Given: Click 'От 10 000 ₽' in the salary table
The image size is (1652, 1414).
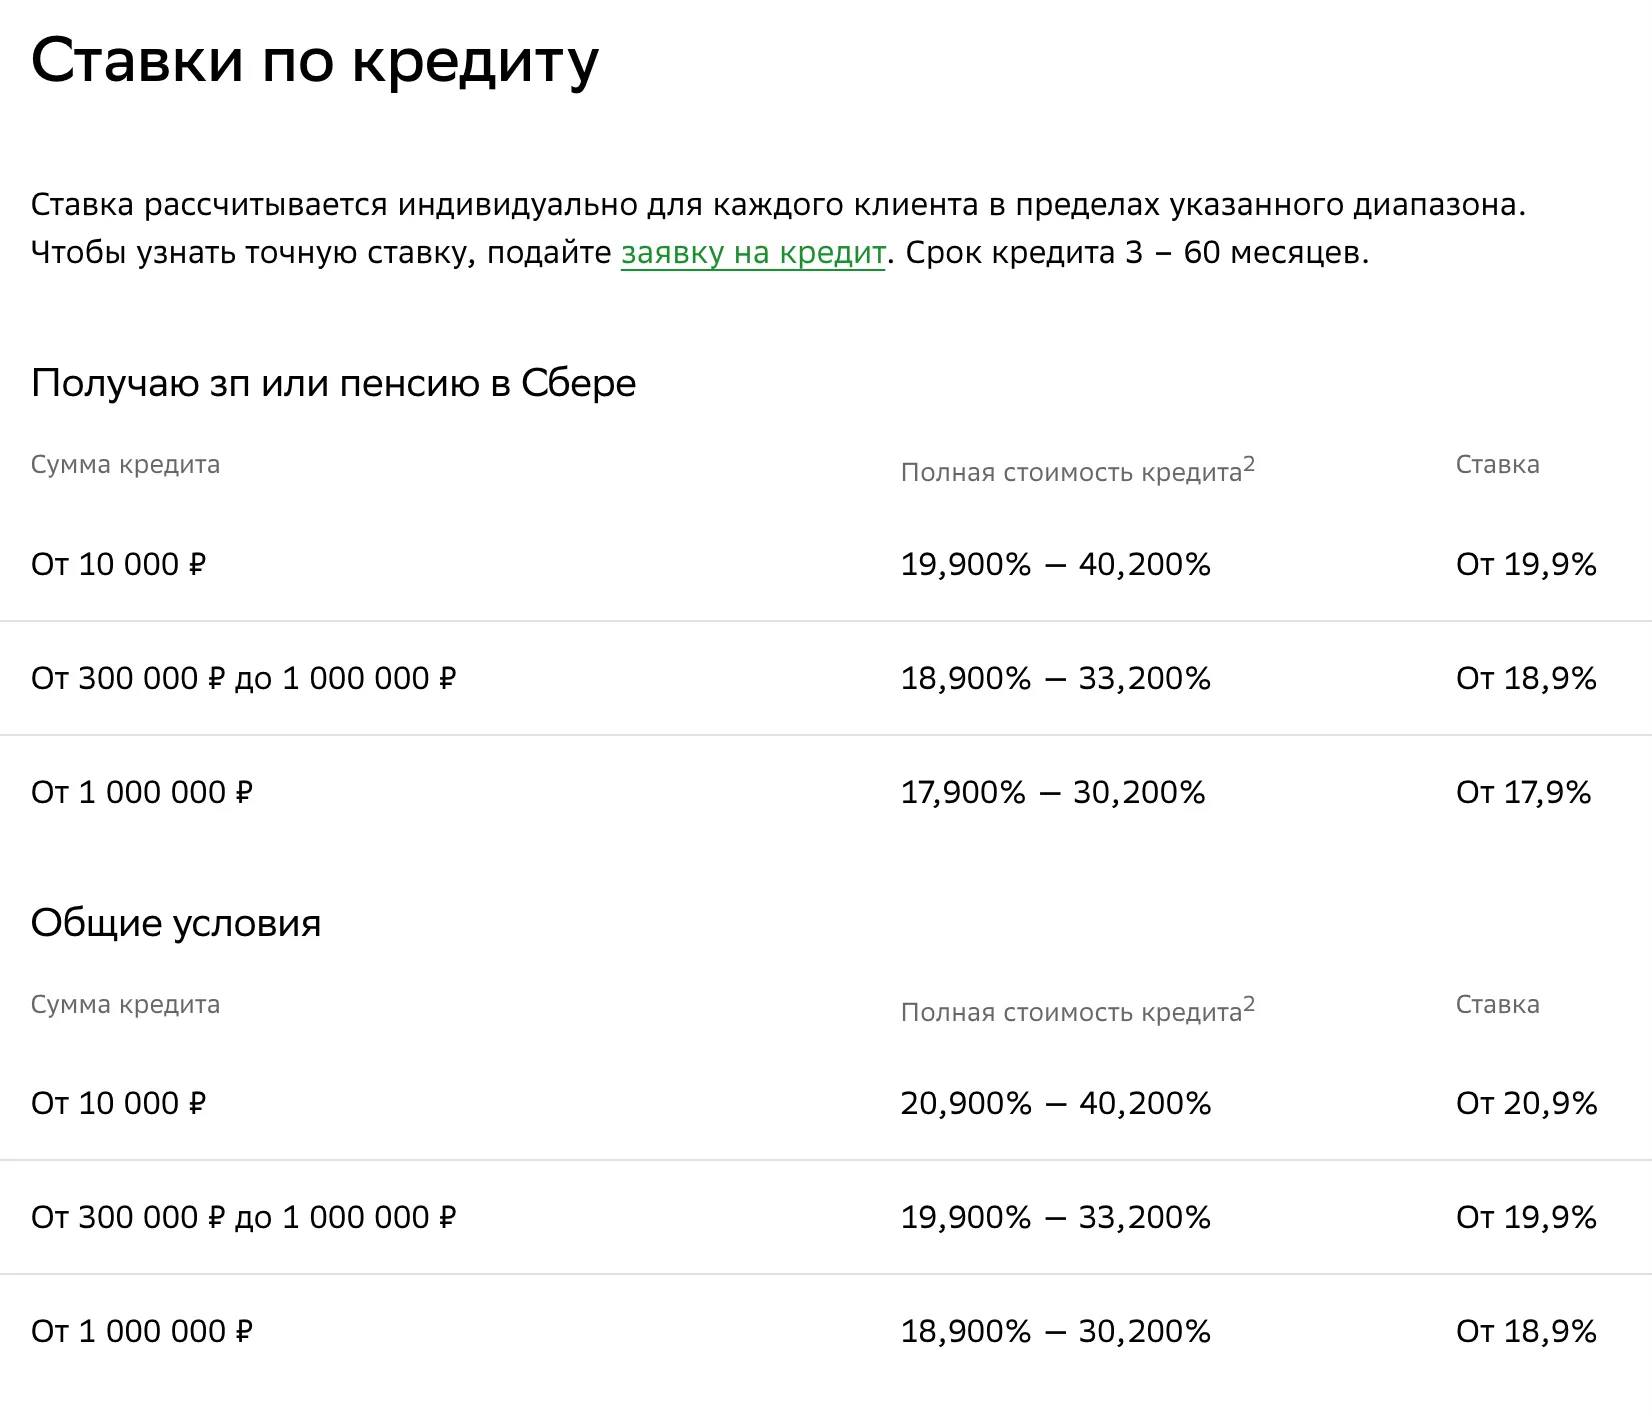Looking at the screenshot, I should coord(118,565).
